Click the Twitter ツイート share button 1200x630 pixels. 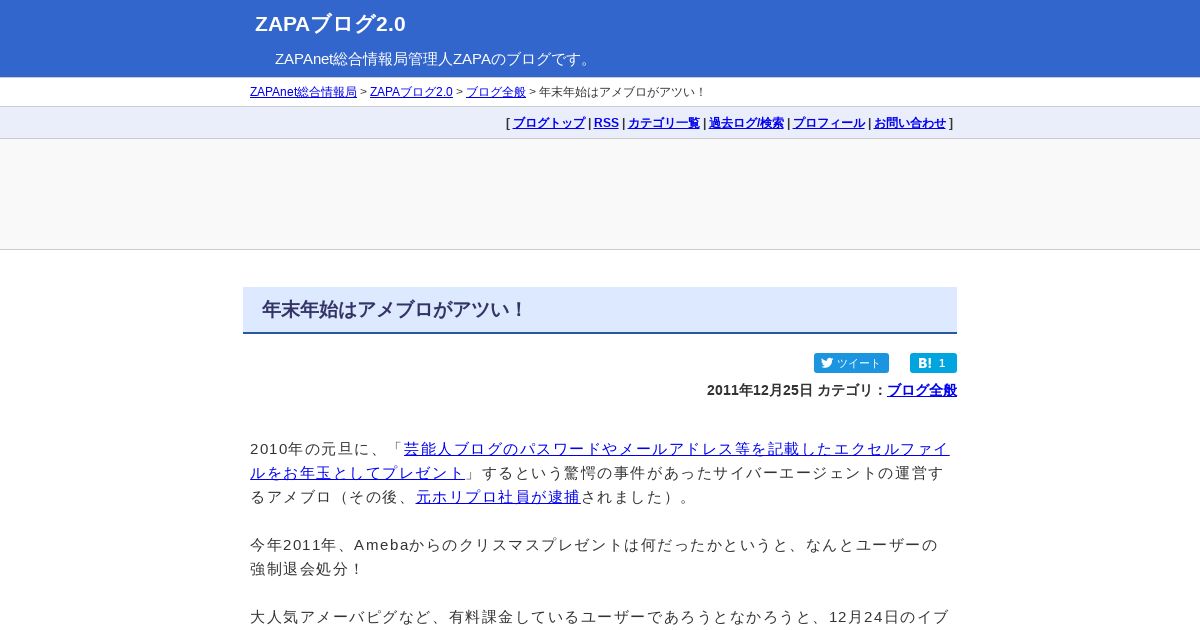point(851,363)
